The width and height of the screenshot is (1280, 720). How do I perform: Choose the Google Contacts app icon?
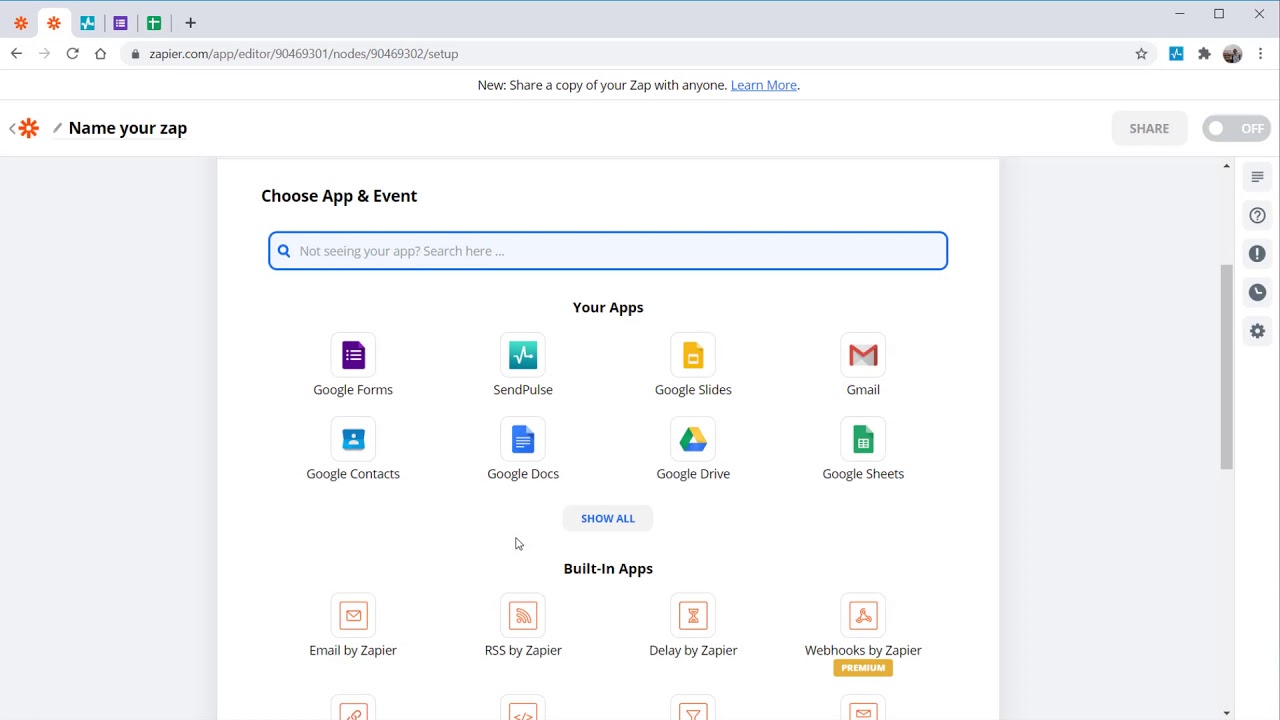pyautogui.click(x=353, y=439)
